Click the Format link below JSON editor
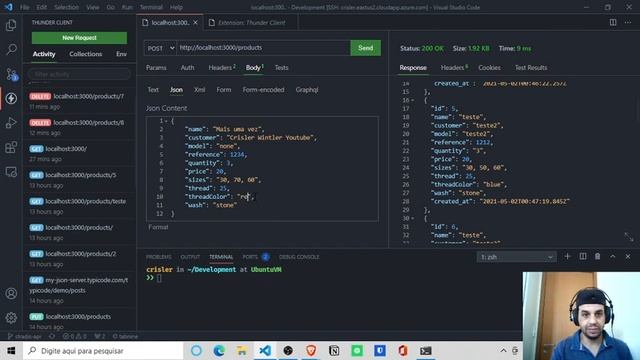Screen dimensions: 640x360 [158, 227]
